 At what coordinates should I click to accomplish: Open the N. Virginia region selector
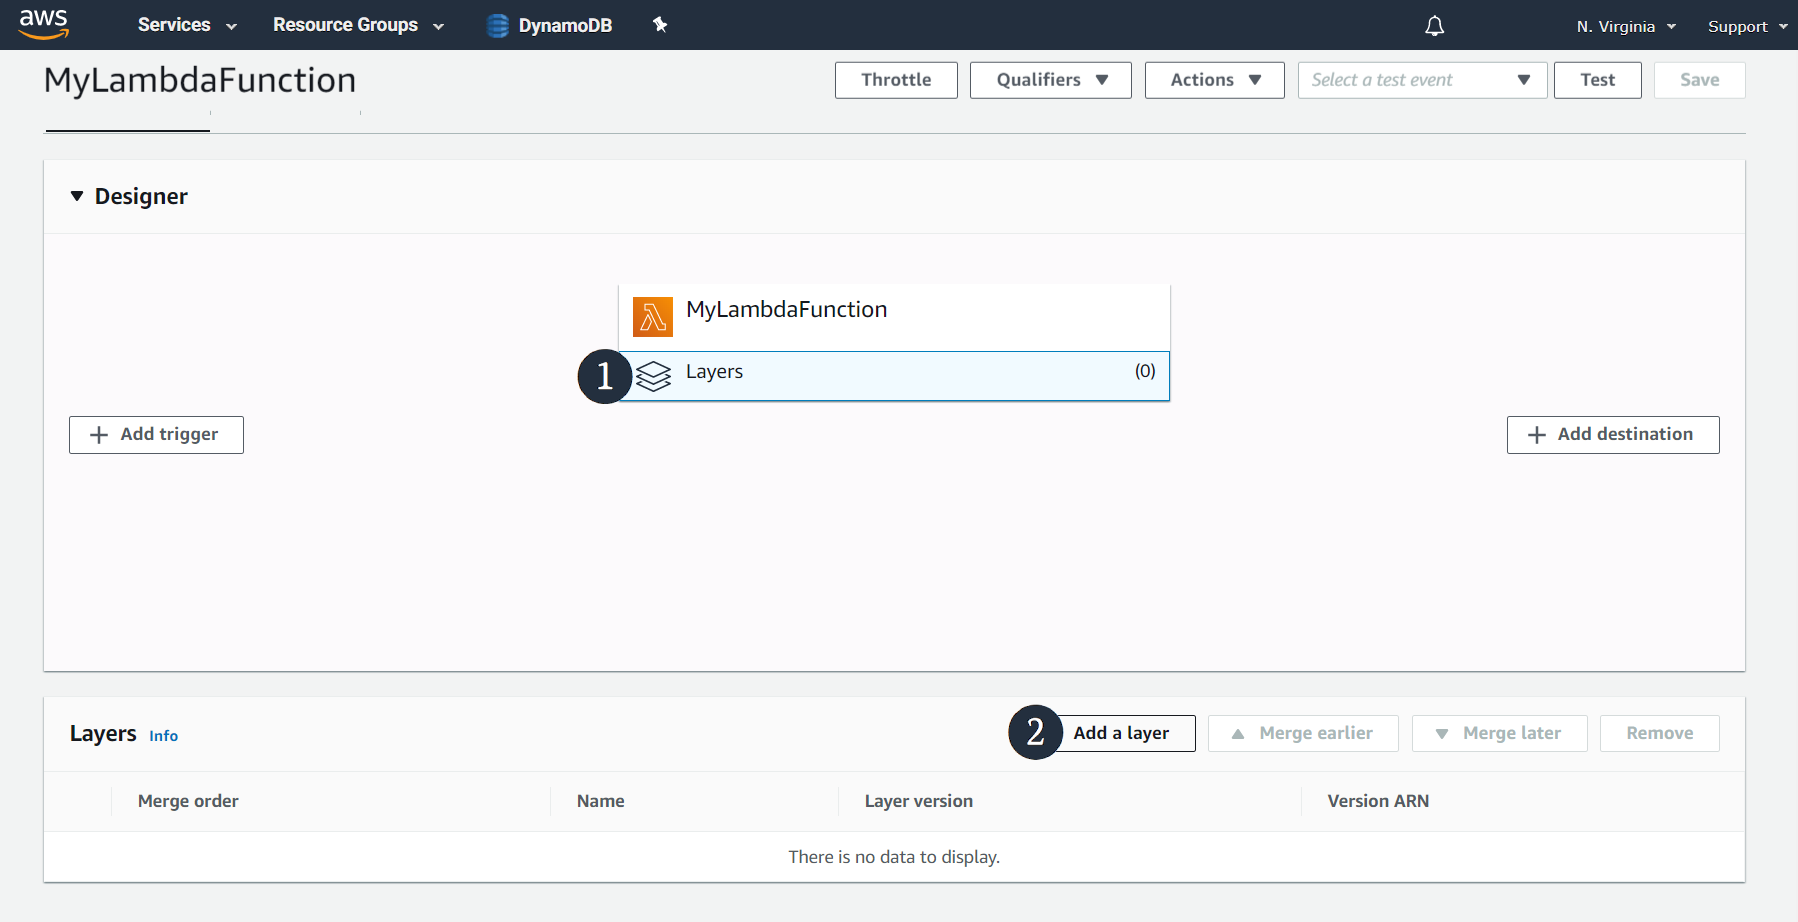pos(1626,26)
